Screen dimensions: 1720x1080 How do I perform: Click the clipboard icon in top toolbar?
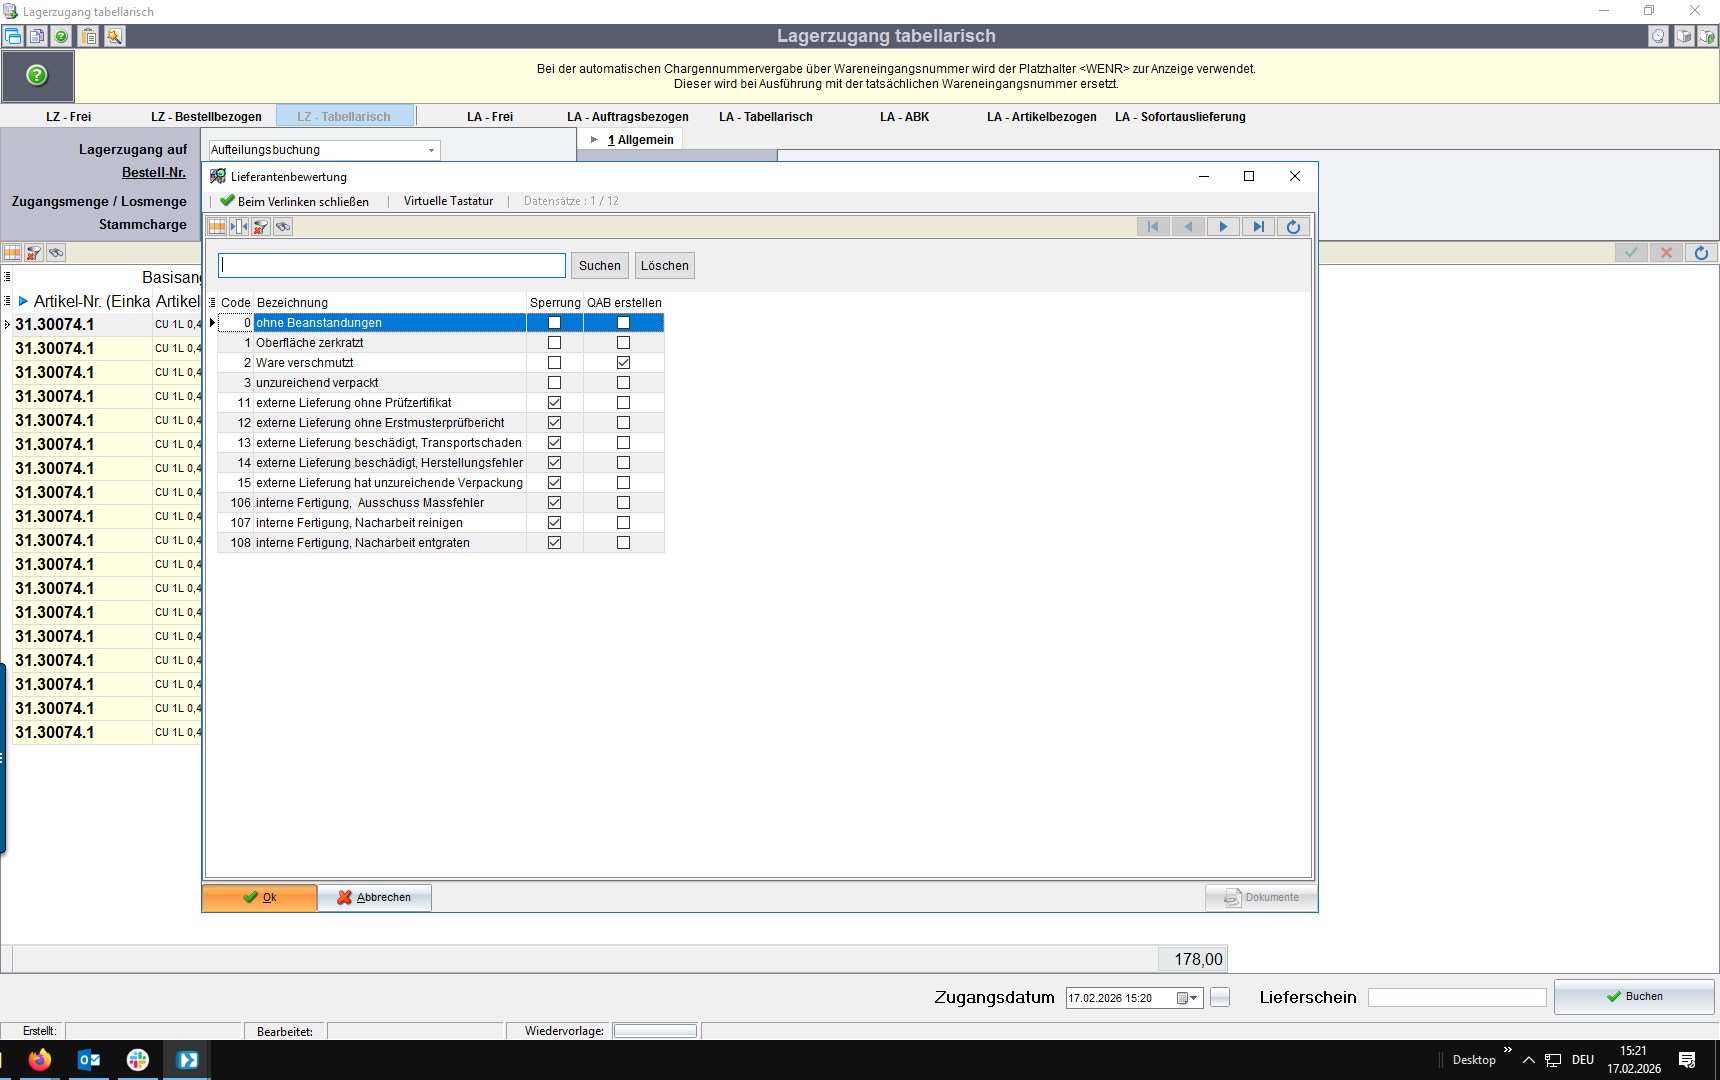coord(89,36)
